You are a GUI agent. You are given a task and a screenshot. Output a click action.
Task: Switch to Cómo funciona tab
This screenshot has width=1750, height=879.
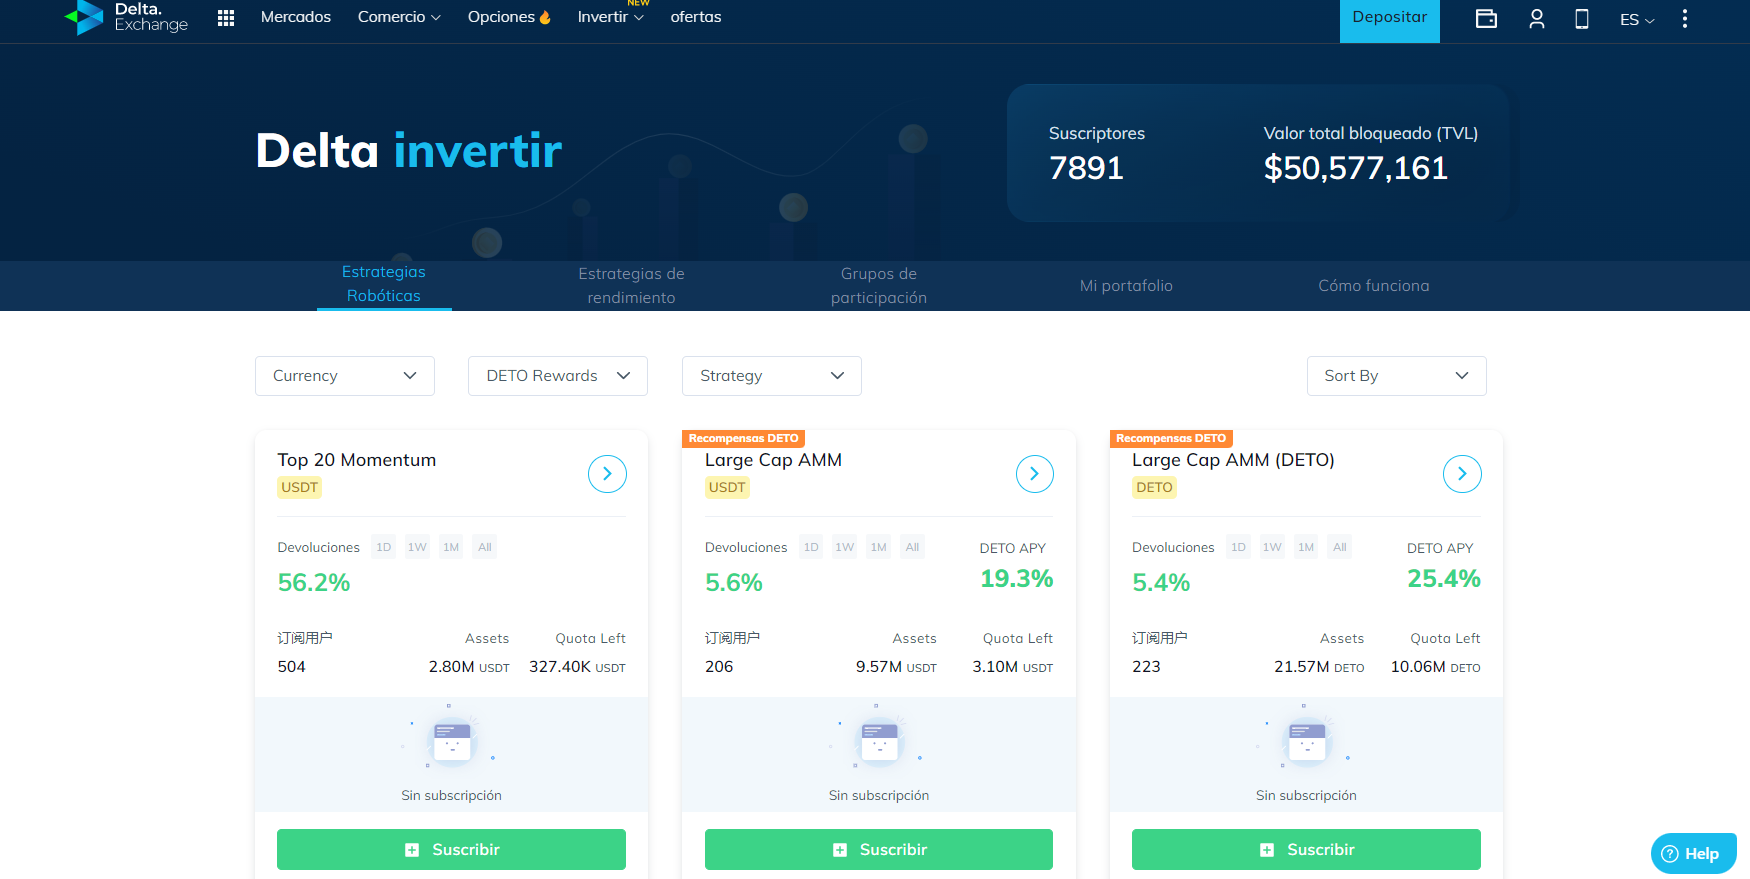(1374, 286)
